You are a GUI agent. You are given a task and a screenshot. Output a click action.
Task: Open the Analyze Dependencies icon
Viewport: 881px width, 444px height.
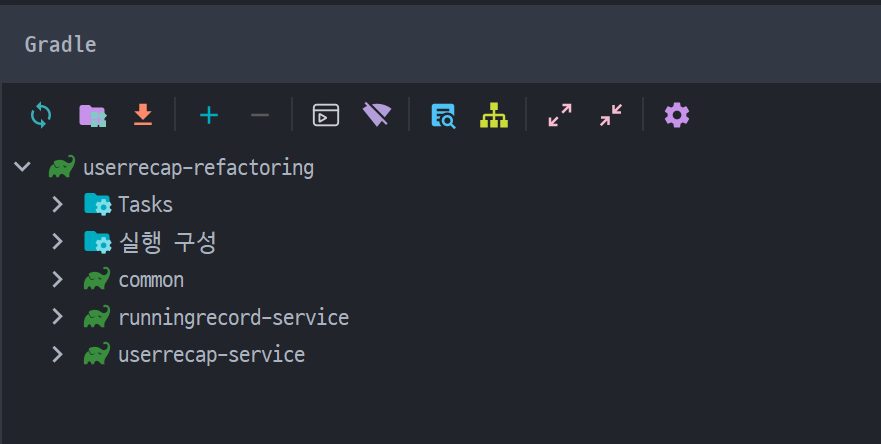click(x=443, y=115)
